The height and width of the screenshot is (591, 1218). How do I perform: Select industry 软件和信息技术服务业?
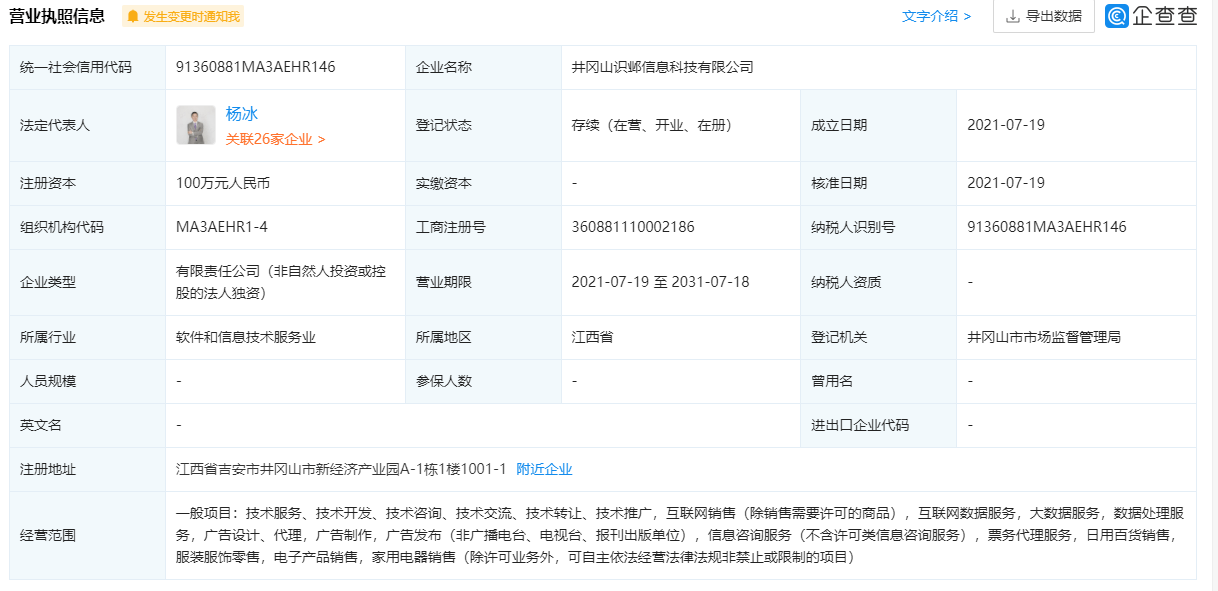(246, 337)
